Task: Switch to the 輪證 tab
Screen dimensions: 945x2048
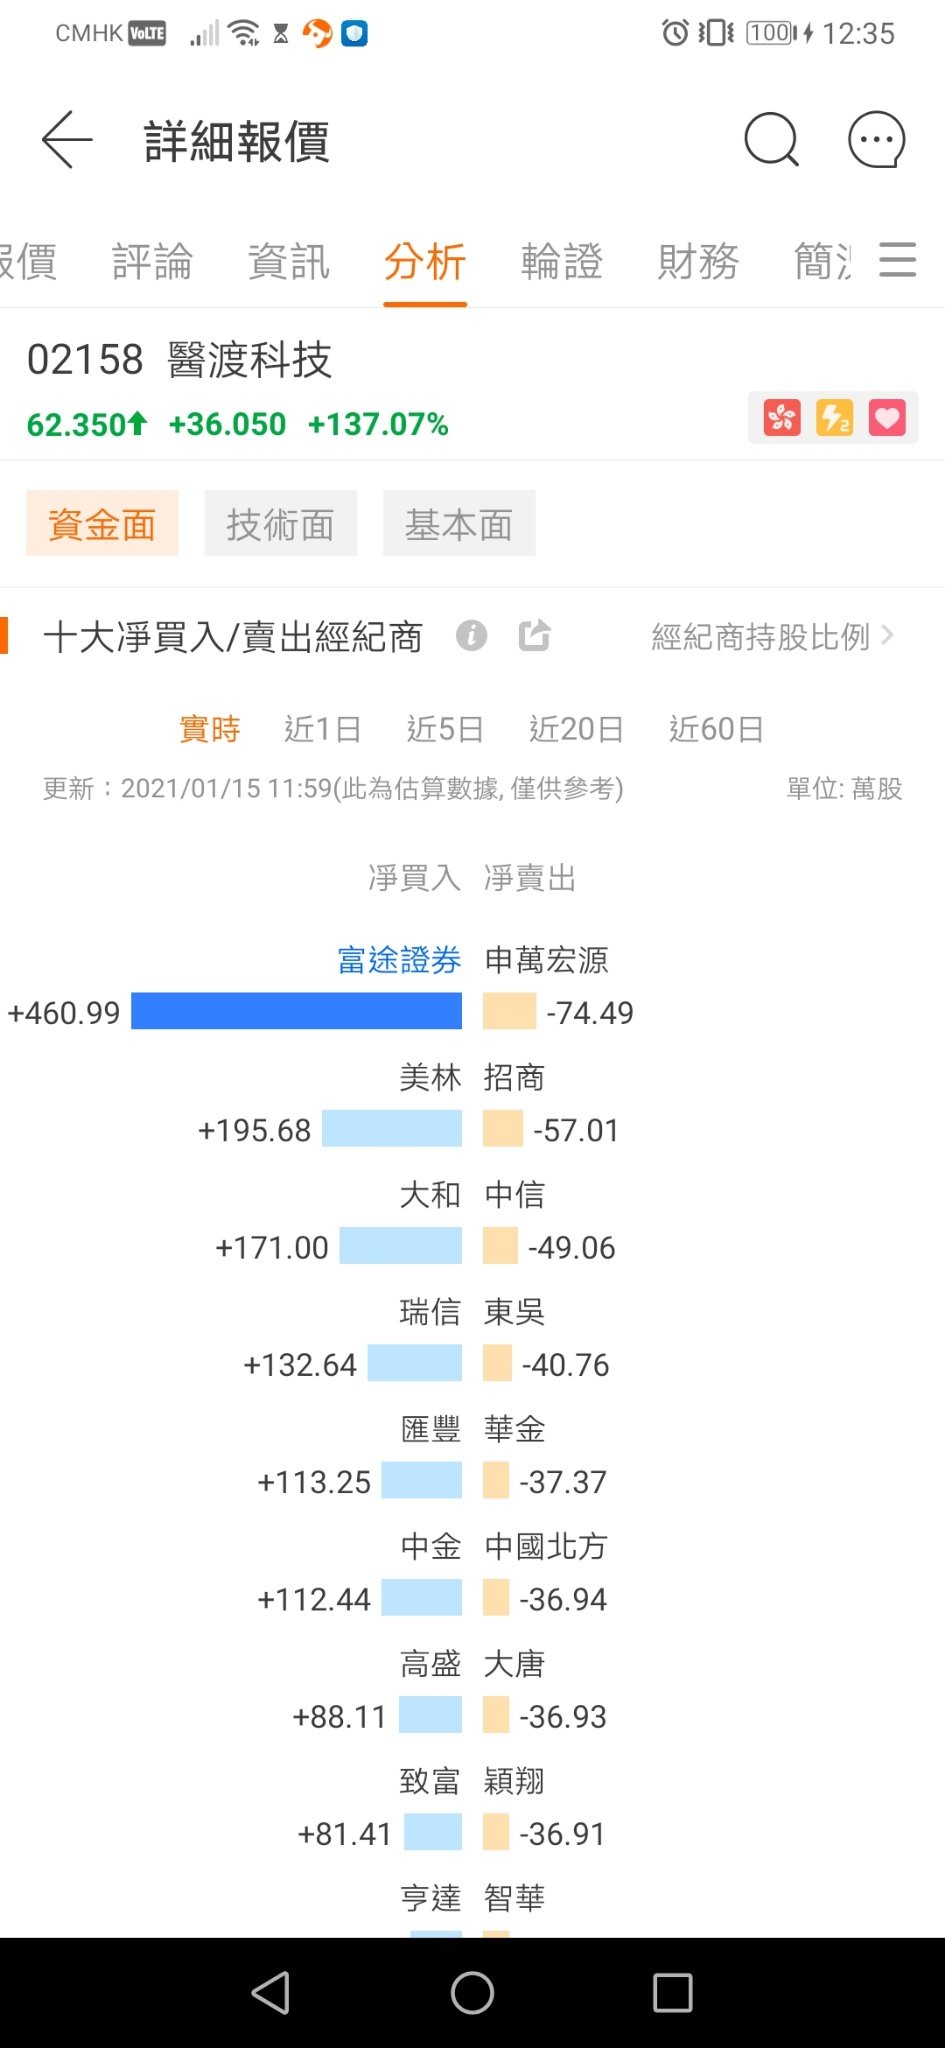Action: [562, 262]
